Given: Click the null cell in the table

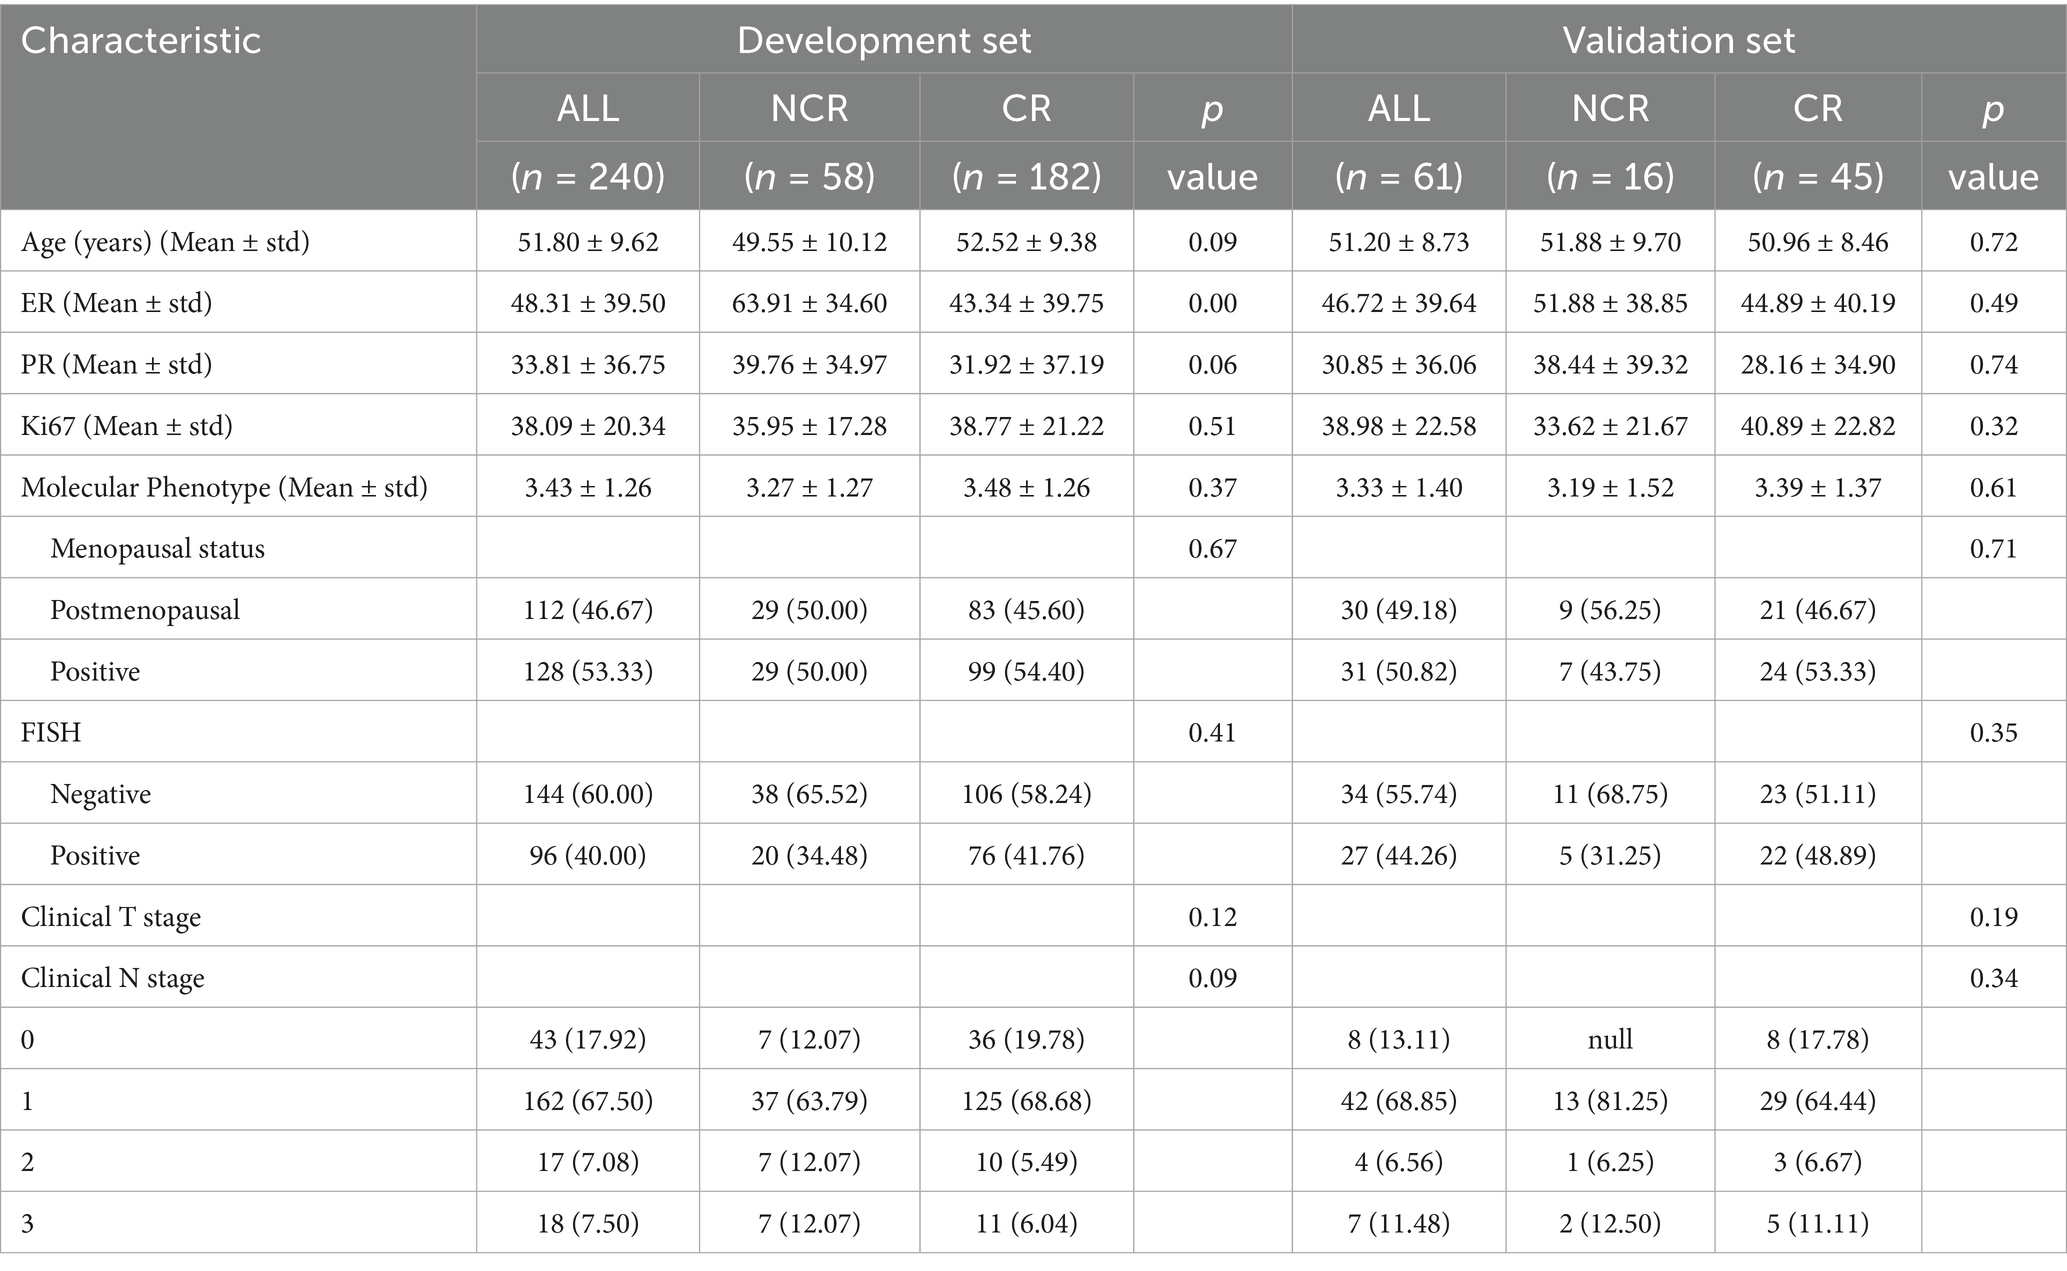Looking at the screenshot, I should coord(1610,1039).
